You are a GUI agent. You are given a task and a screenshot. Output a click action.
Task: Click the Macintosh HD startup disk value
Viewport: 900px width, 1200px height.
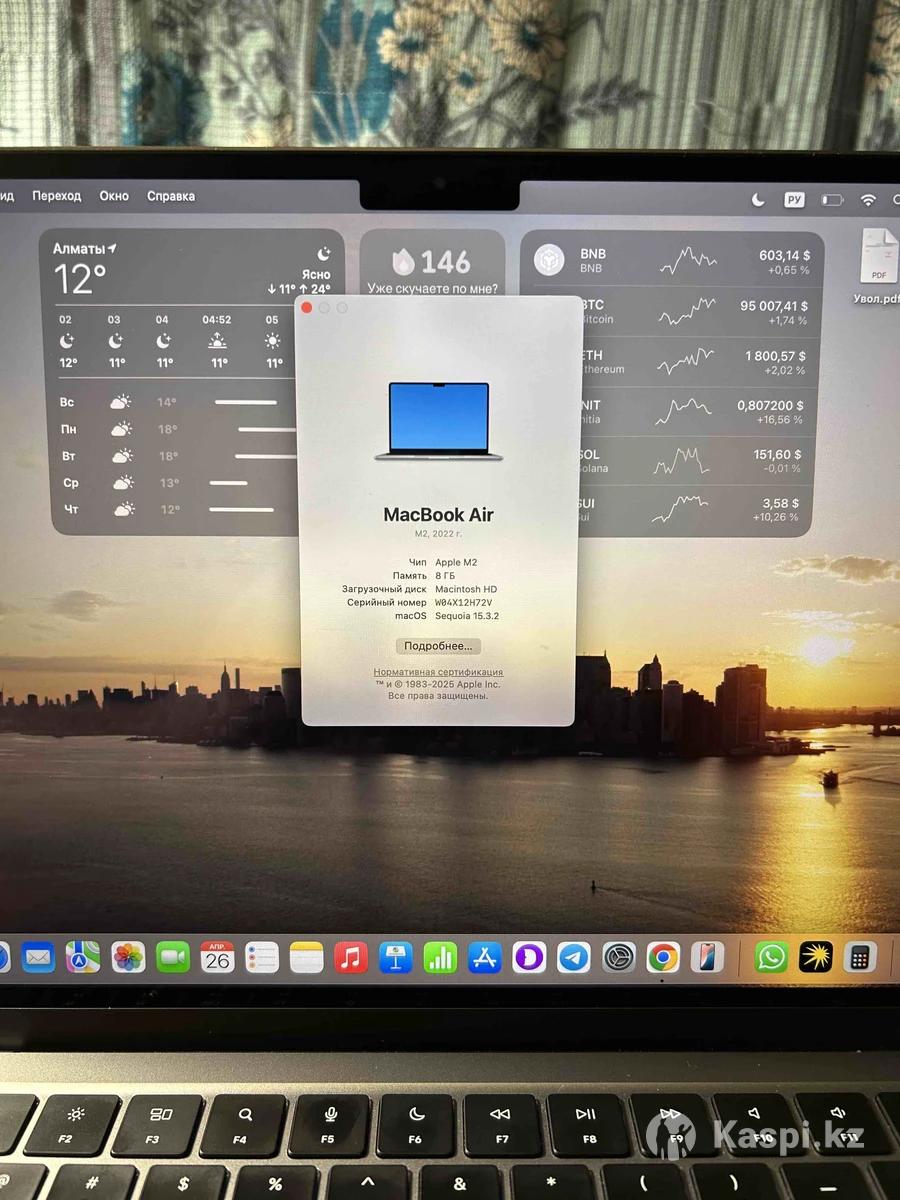[466, 589]
